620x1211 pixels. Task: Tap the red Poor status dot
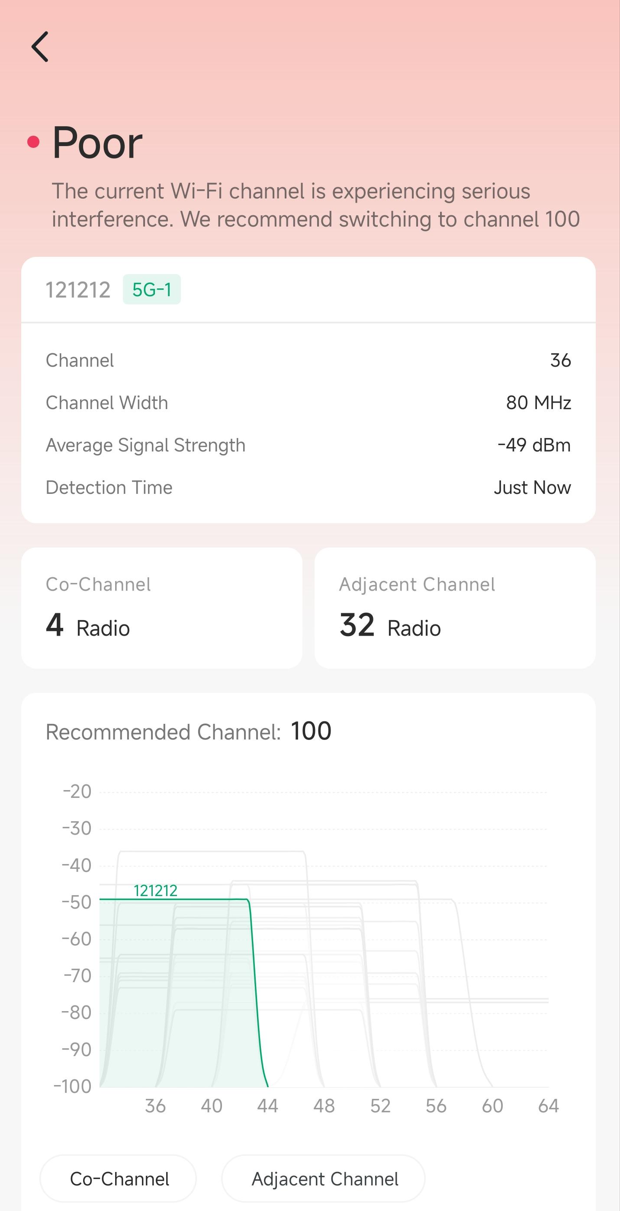[x=33, y=143]
